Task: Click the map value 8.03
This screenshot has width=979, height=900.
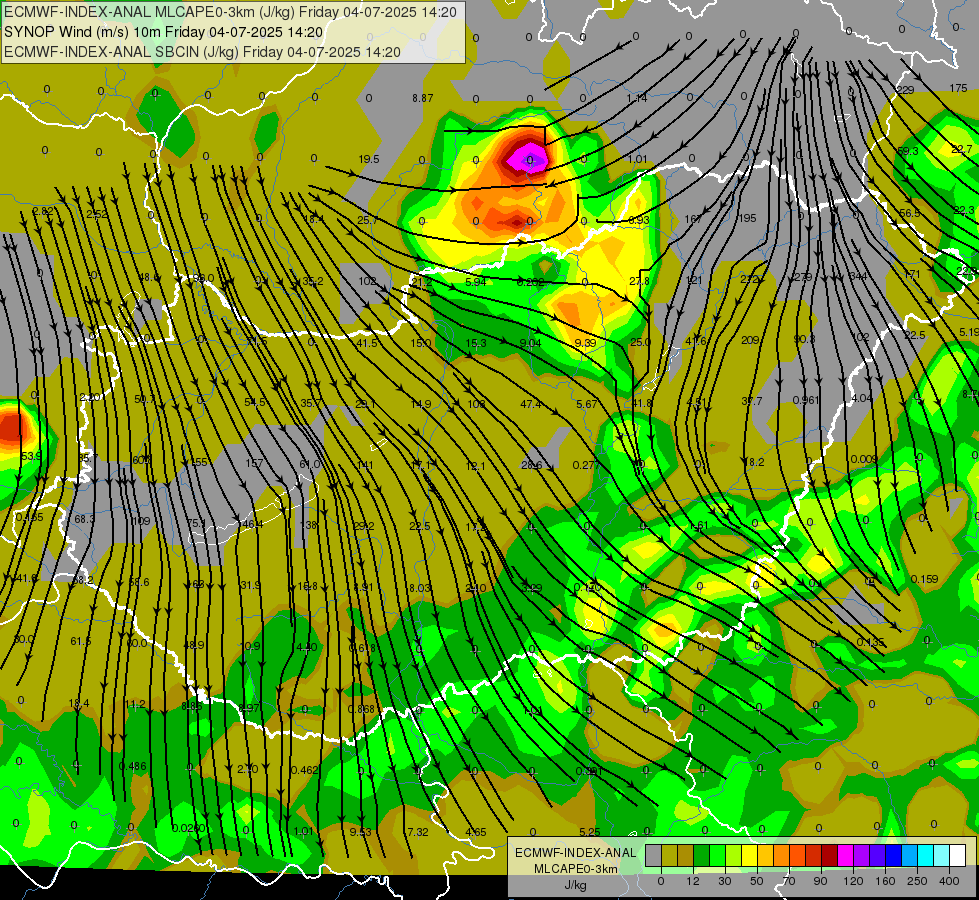Action: [x=420, y=588]
